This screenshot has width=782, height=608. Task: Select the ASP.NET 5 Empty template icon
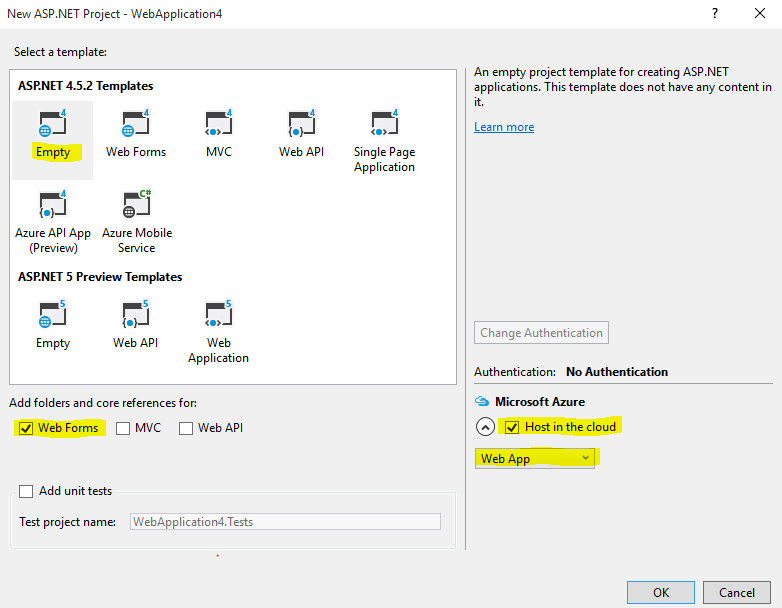pyautogui.click(x=53, y=316)
